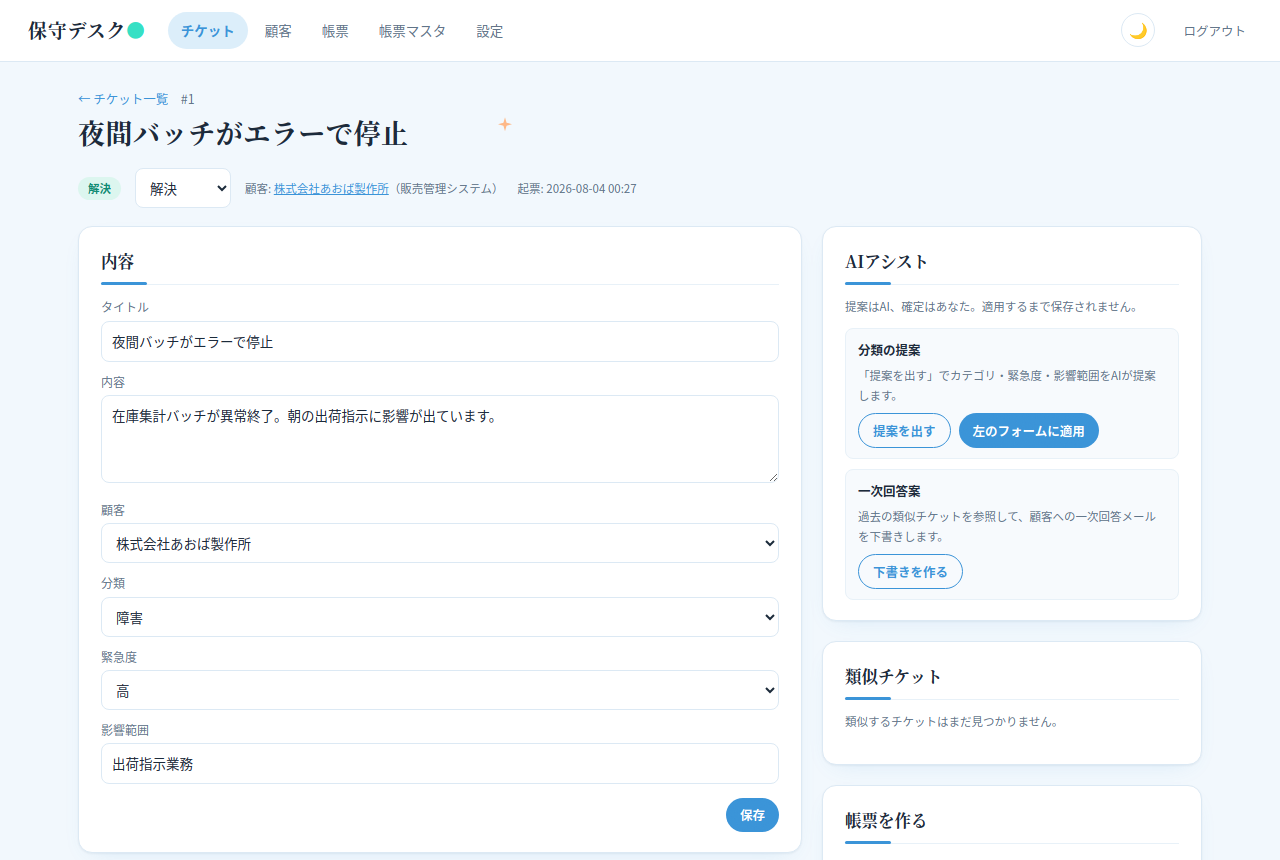
Task: Open the 緊急度 dropdown set to 高
Action: 440,690
